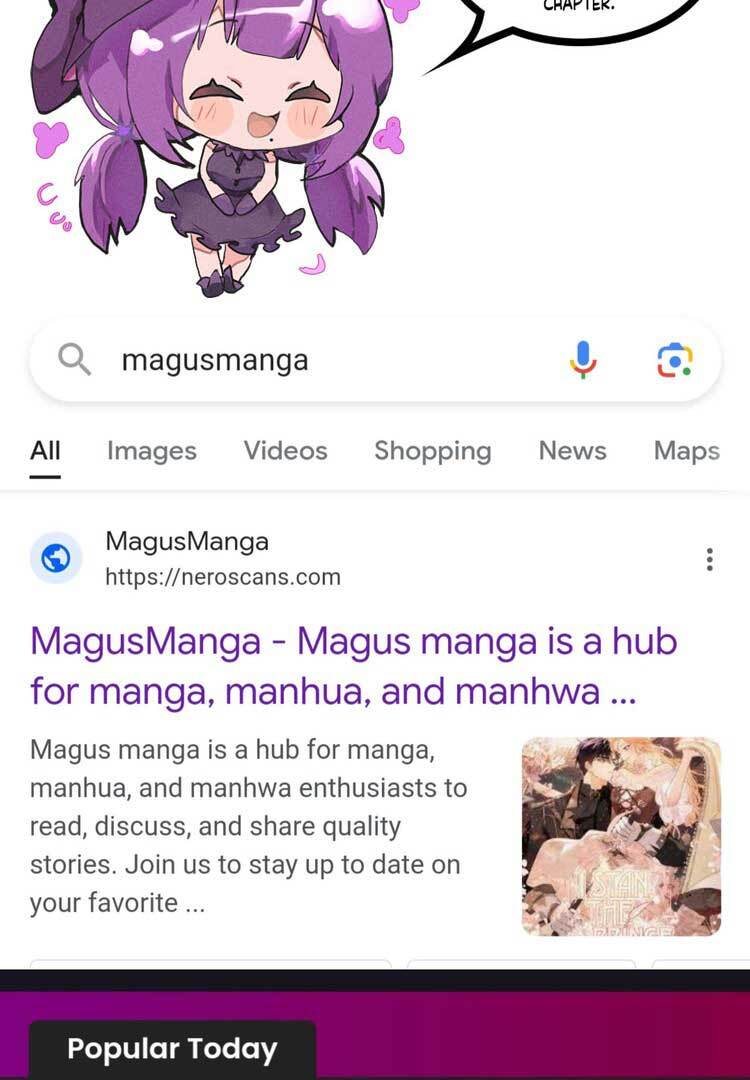Switch to the Maps tab

tap(687, 451)
